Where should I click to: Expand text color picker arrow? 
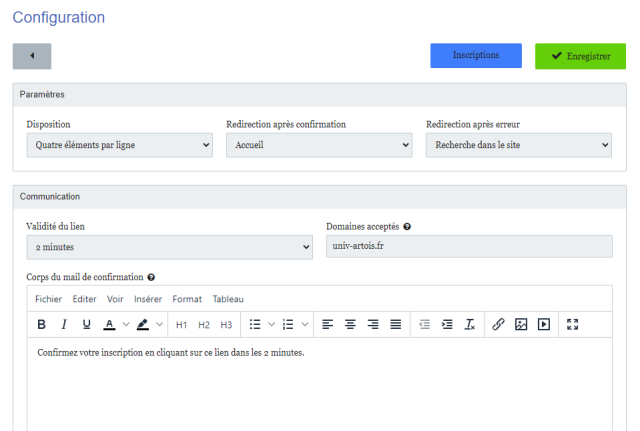point(126,324)
